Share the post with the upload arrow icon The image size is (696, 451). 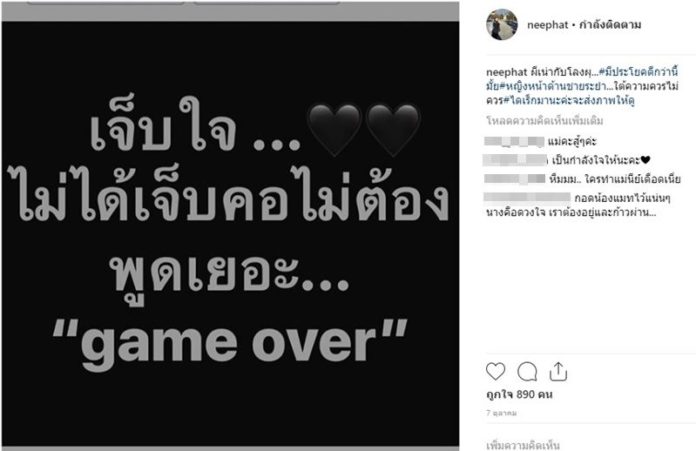point(558,372)
